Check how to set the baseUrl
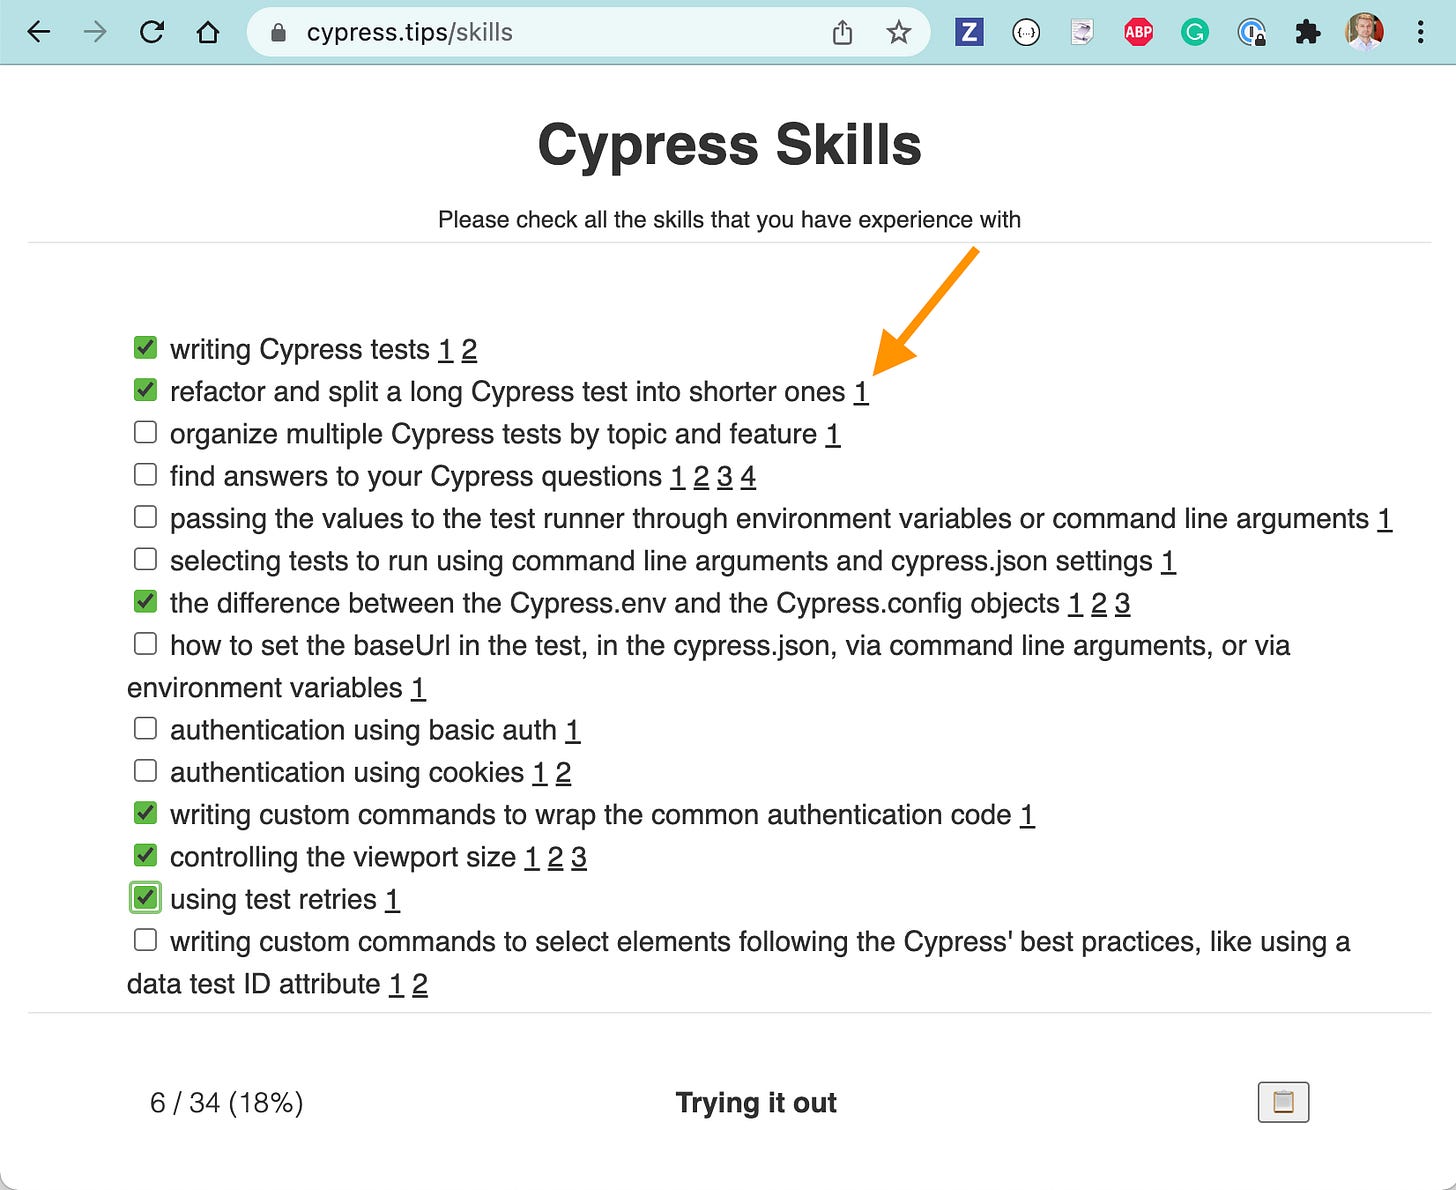 coord(145,643)
